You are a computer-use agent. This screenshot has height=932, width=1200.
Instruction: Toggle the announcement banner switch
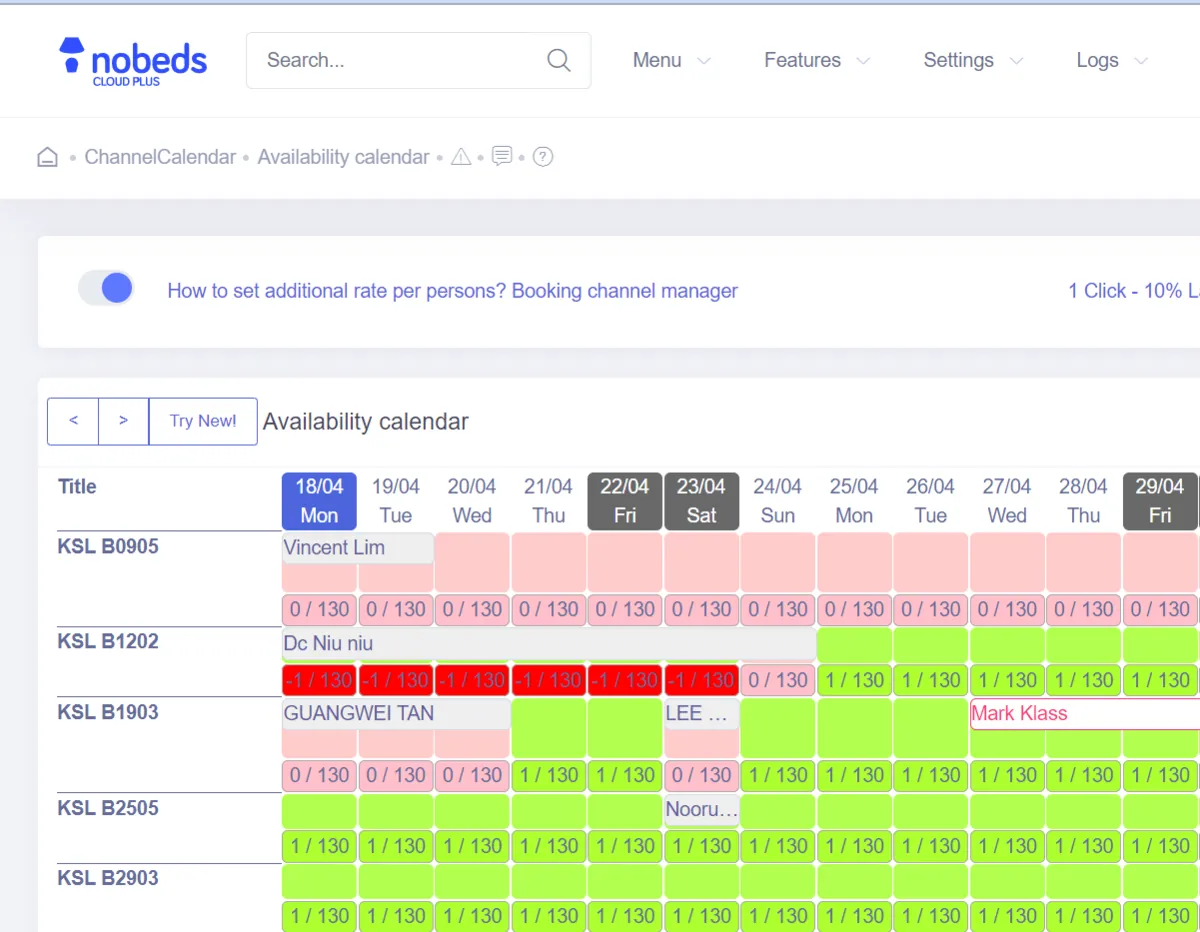(106, 288)
